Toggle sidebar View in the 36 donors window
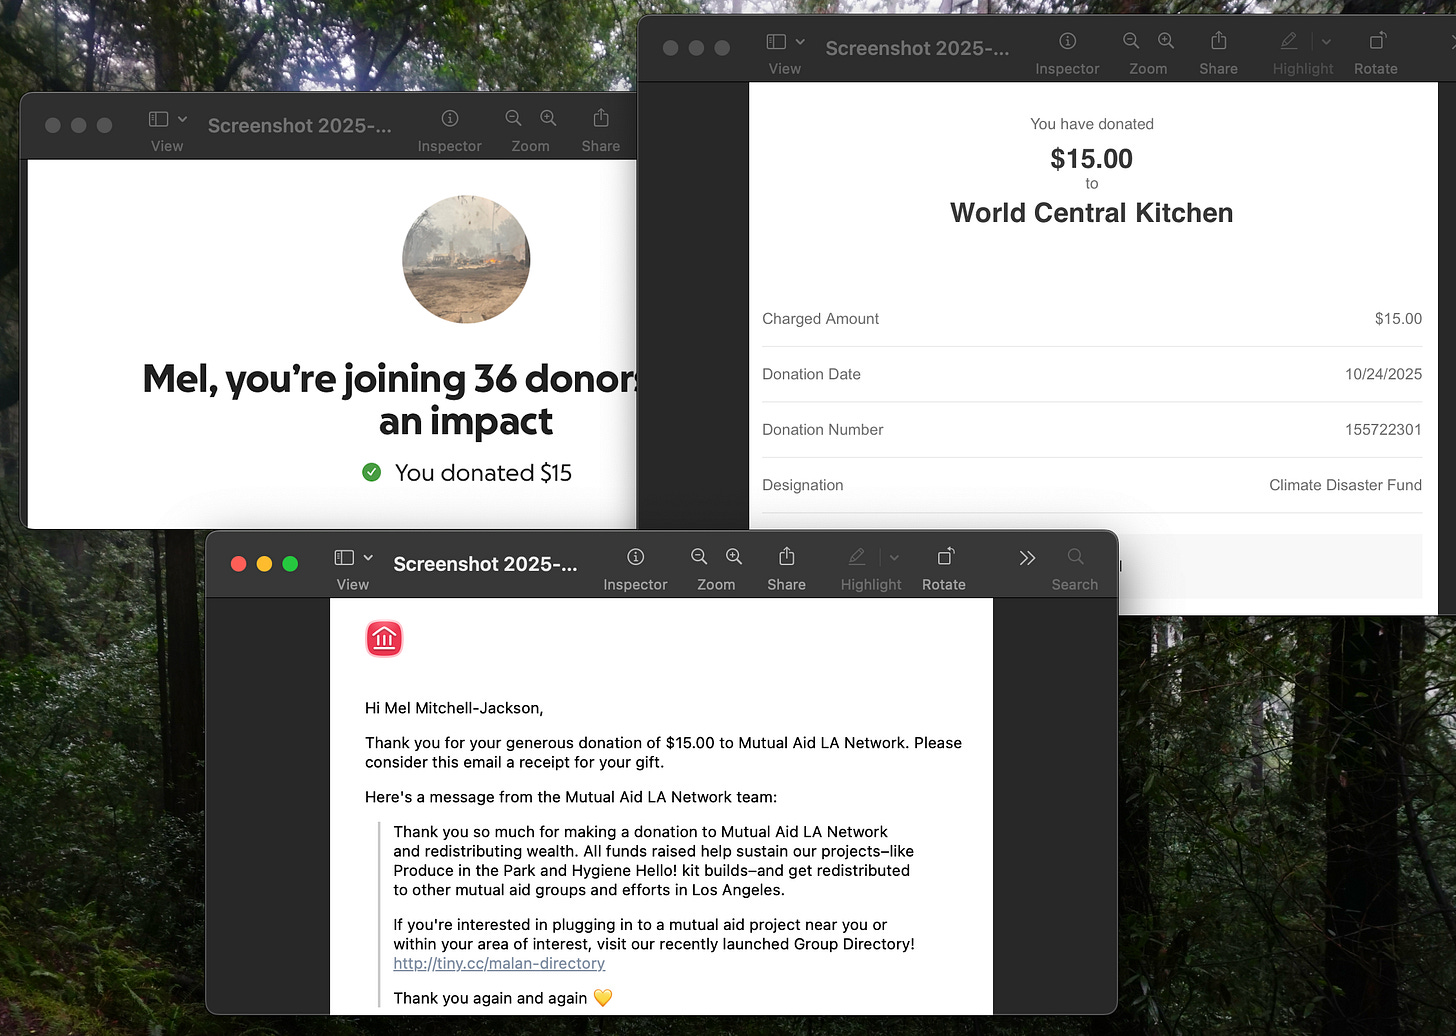1456x1036 pixels. tap(158, 118)
